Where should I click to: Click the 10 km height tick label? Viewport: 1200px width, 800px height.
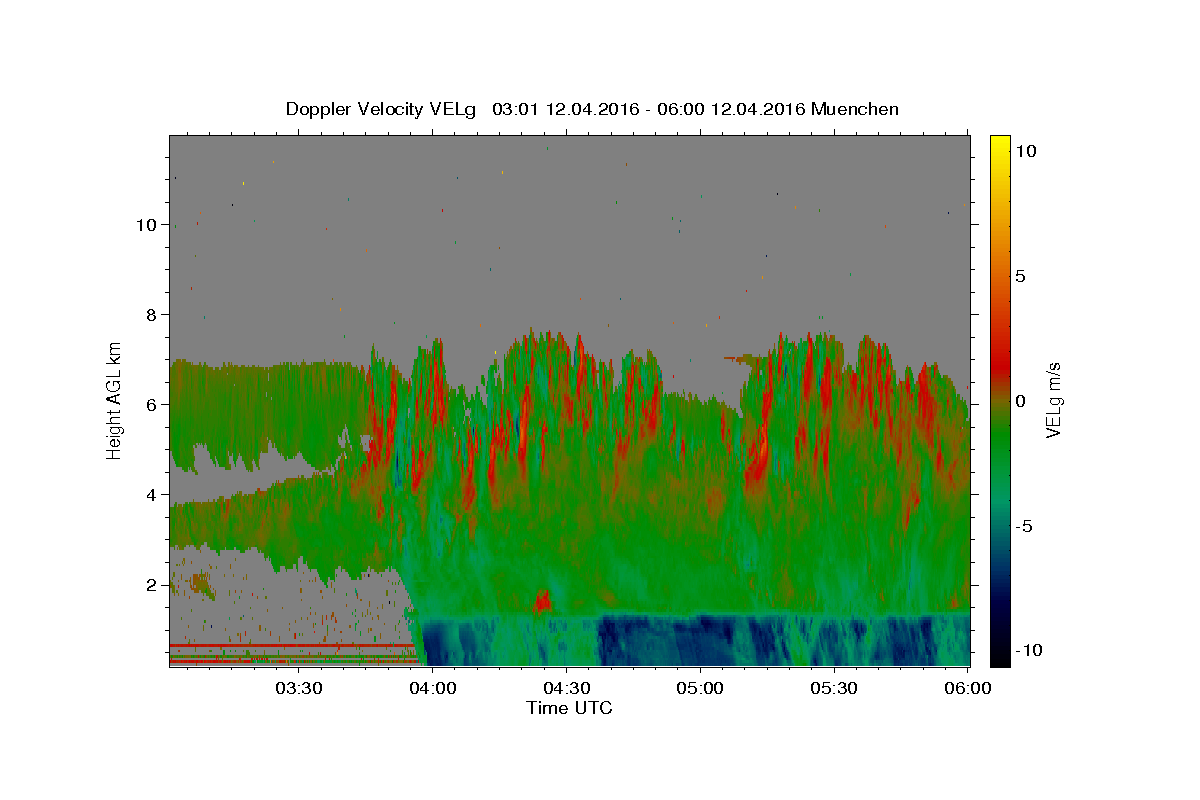point(146,224)
